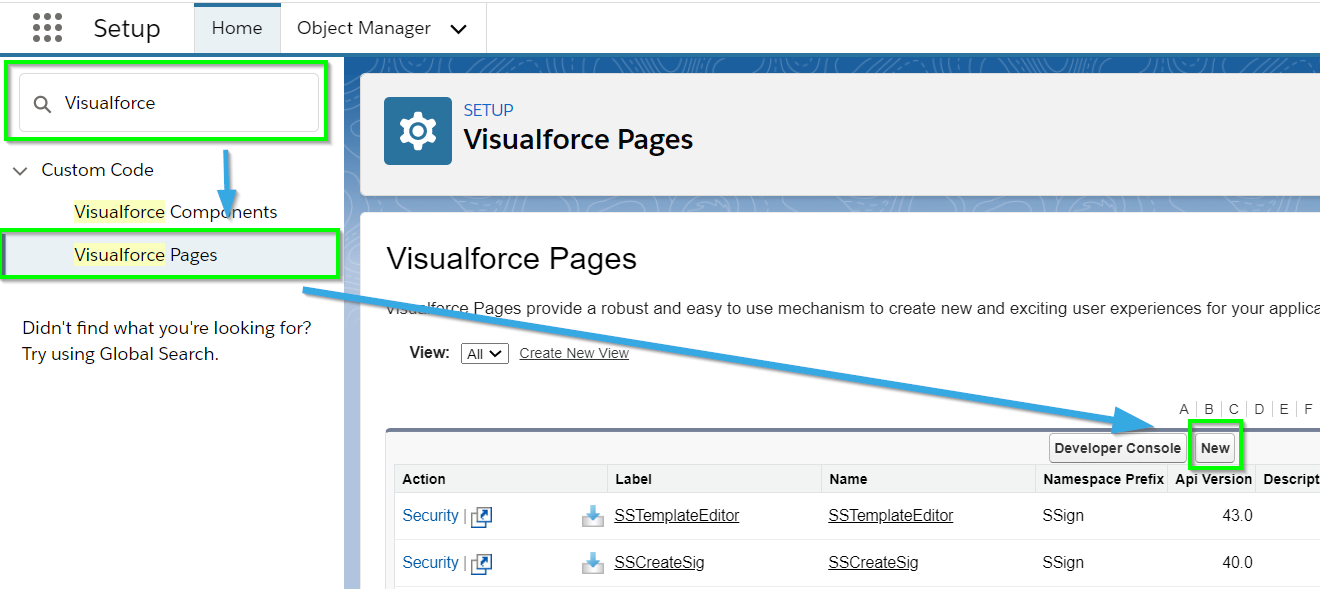Click the New button
Viewport: 1320px width, 589px height.
click(1215, 448)
